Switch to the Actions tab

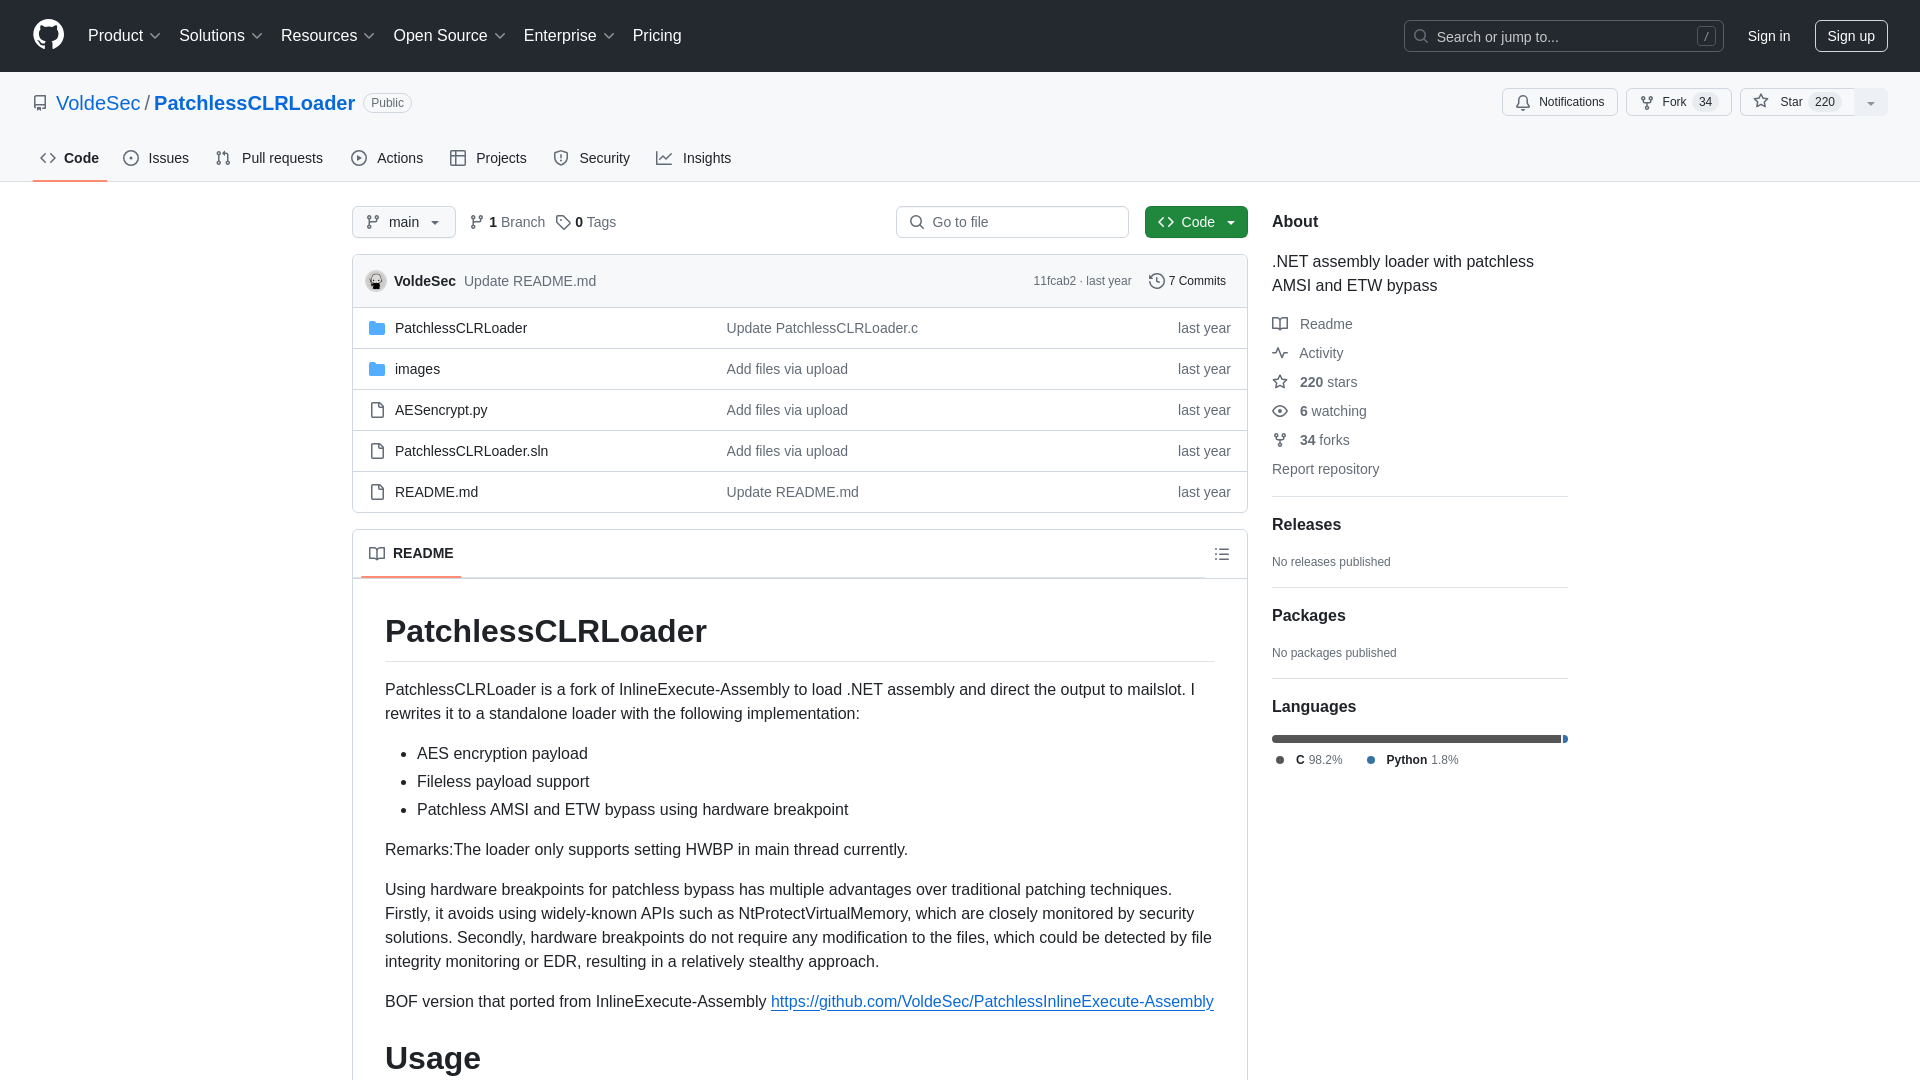click(x=387, y=158)
